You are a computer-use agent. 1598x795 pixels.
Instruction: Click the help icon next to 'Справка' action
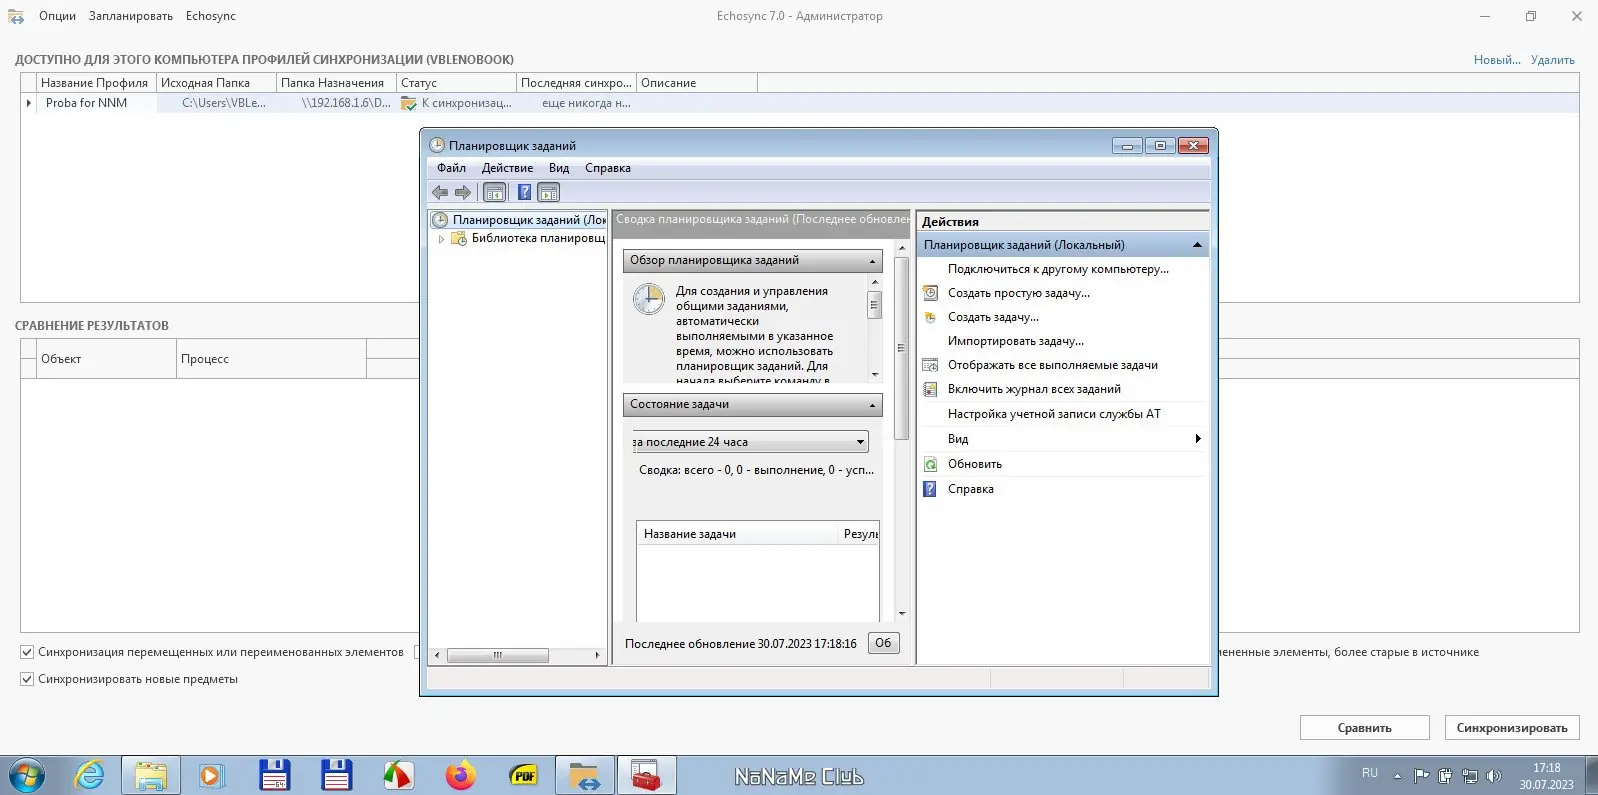click(x=930, y=489)
